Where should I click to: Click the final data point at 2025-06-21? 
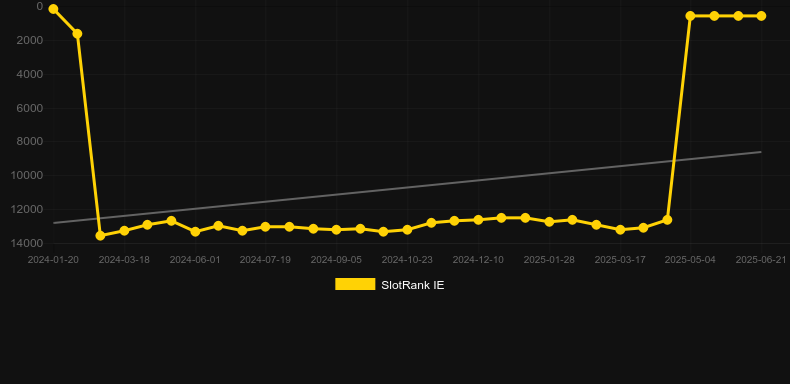(761, 16)
